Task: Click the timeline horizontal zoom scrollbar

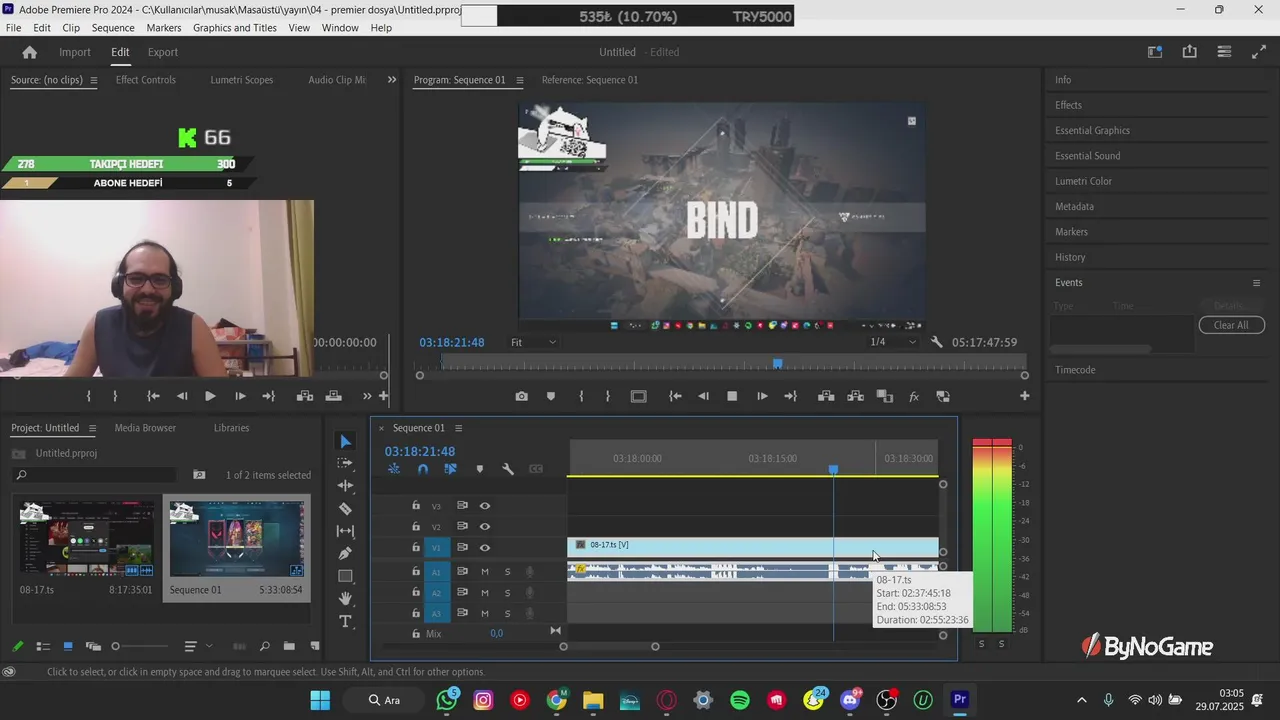Action: (609, 646)
